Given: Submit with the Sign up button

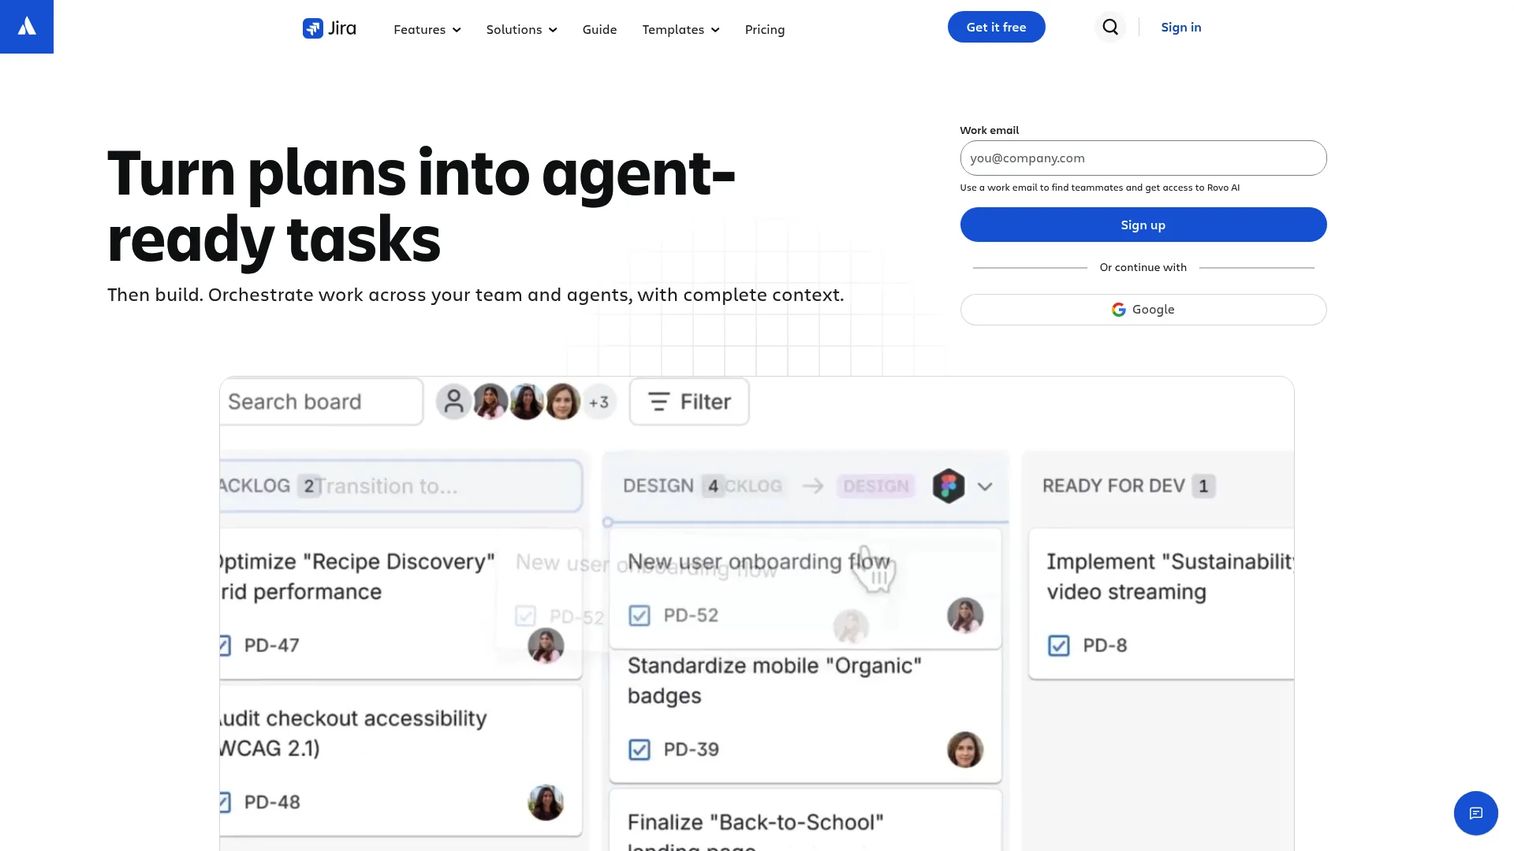Looking at the screenshot, I should pyautogui.click(x=1143, y=225).
